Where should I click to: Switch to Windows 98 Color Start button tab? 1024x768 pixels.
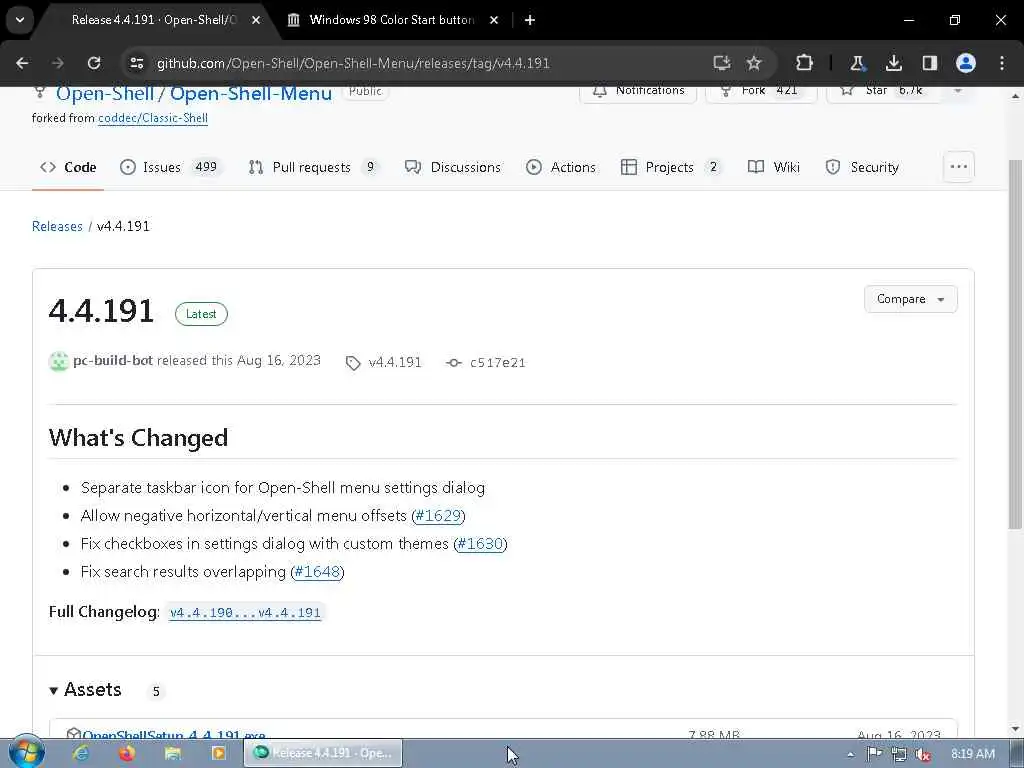pyautogui.click(x=391, y=20)
